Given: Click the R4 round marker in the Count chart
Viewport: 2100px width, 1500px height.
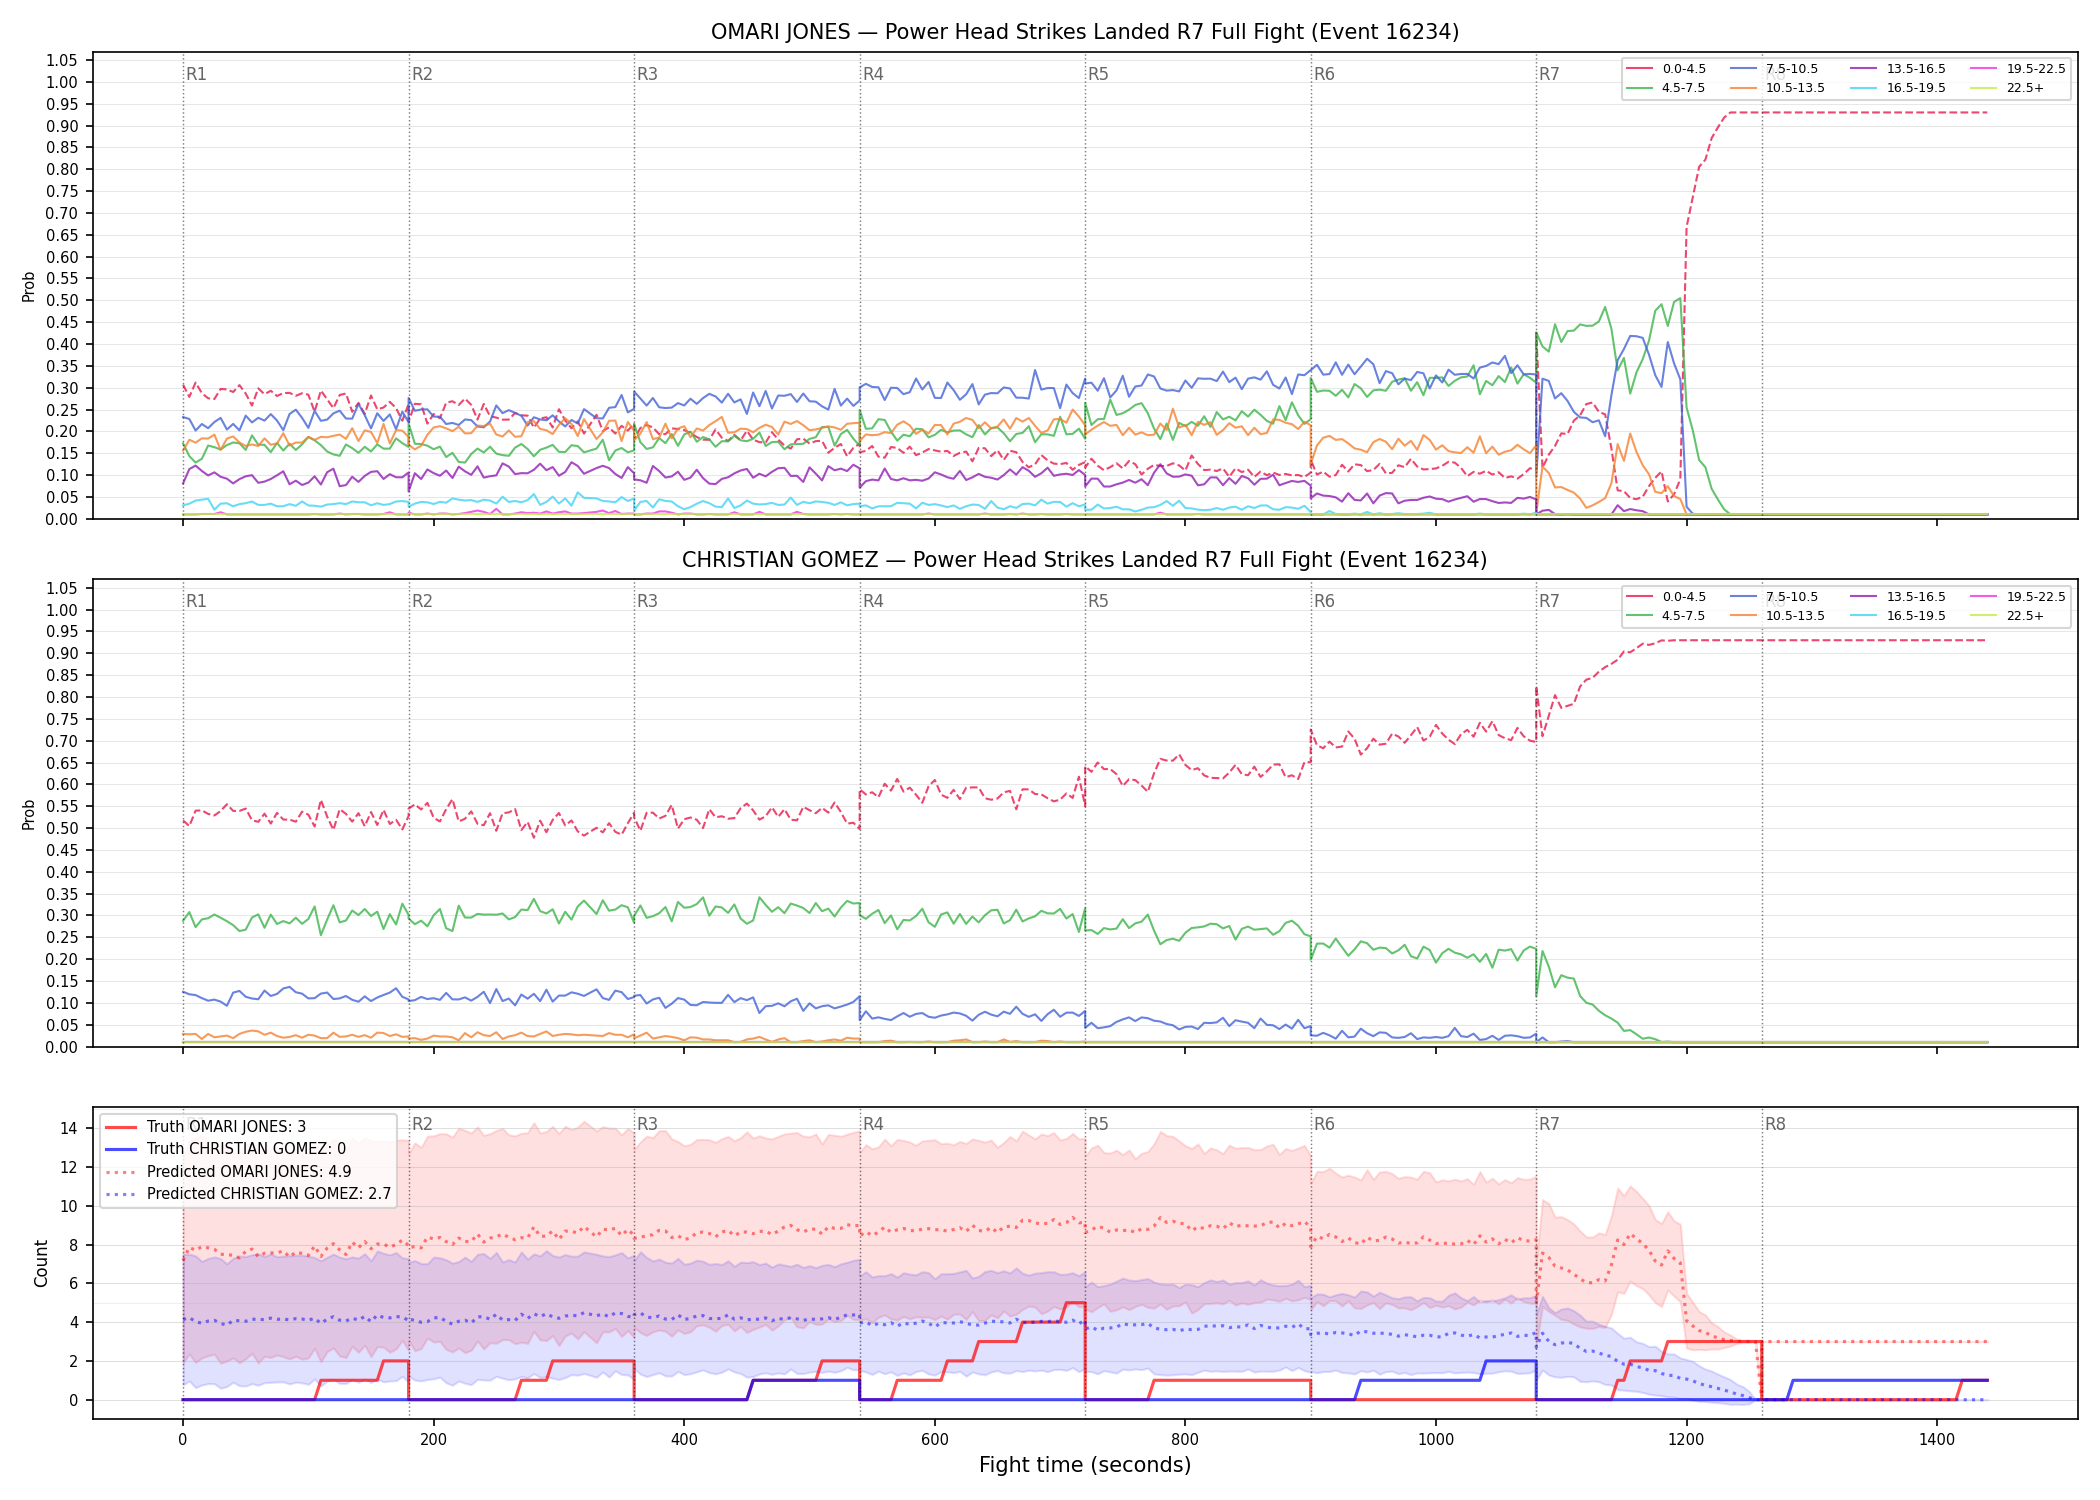Looking at the screenshot, I should tap(873, 1124).
